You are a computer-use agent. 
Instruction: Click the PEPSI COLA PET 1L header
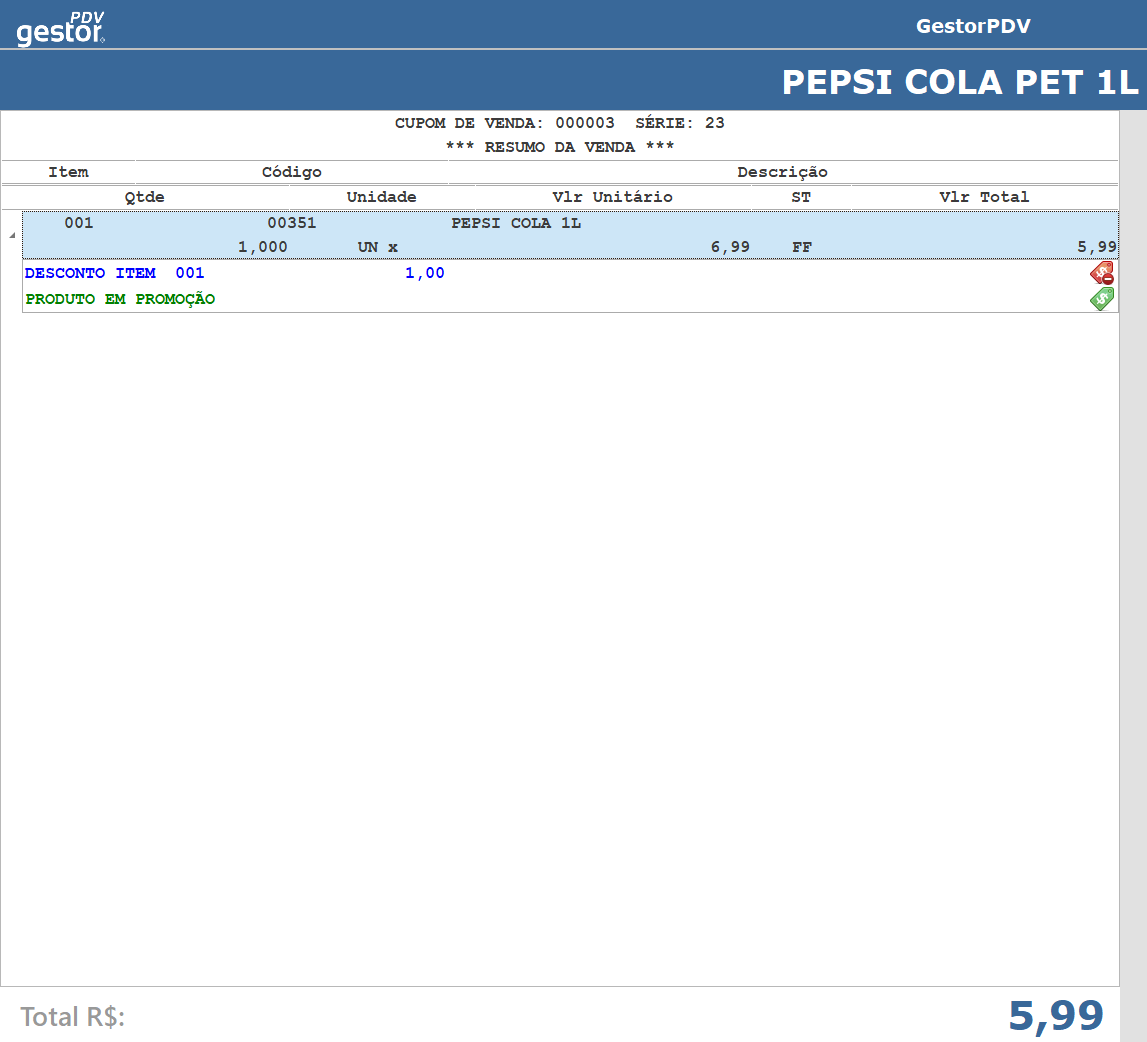point(959,82)
